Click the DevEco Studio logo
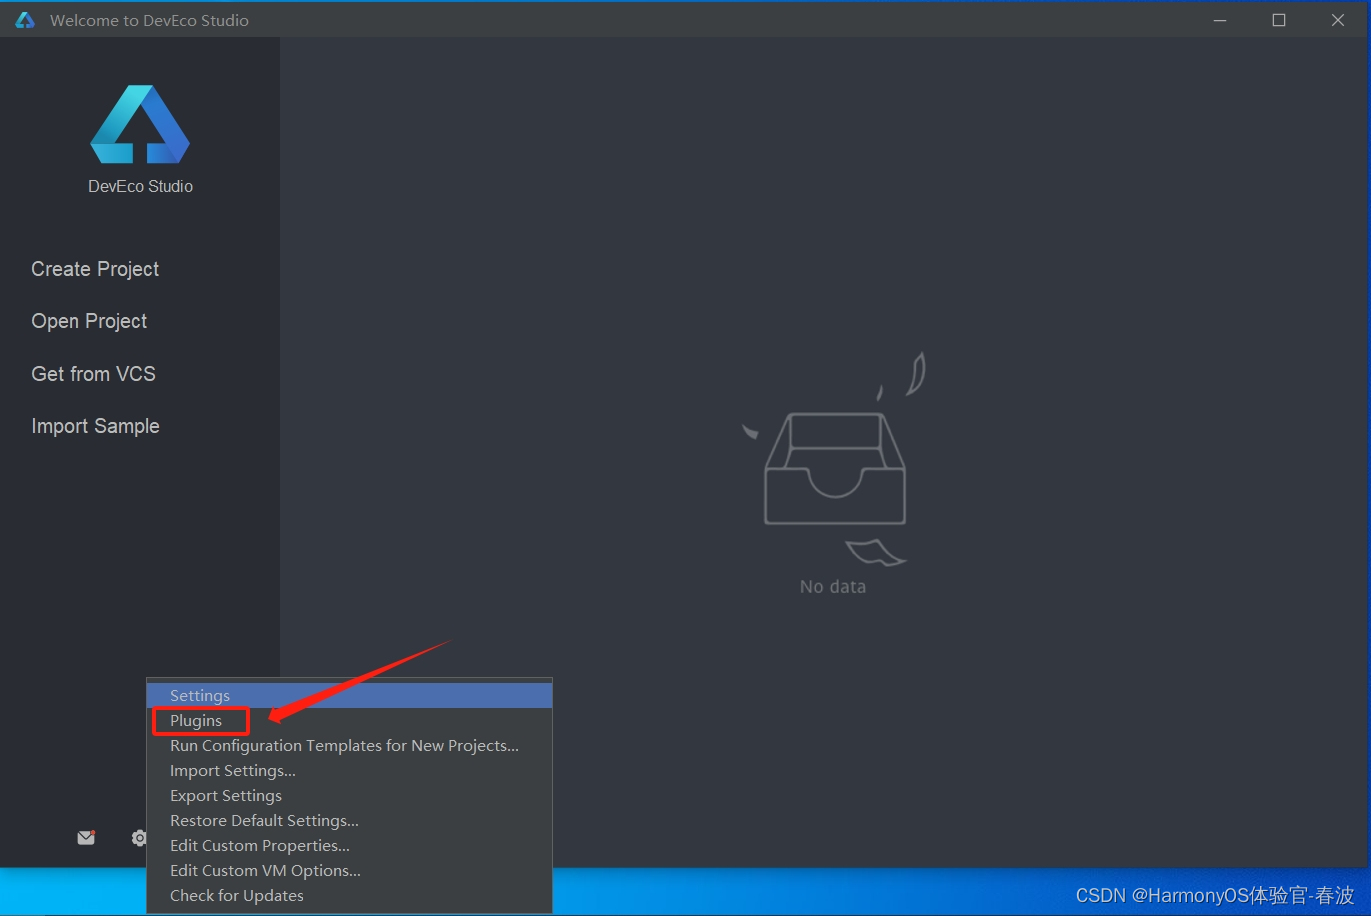The image size is (1371, 916). (140, 124)
